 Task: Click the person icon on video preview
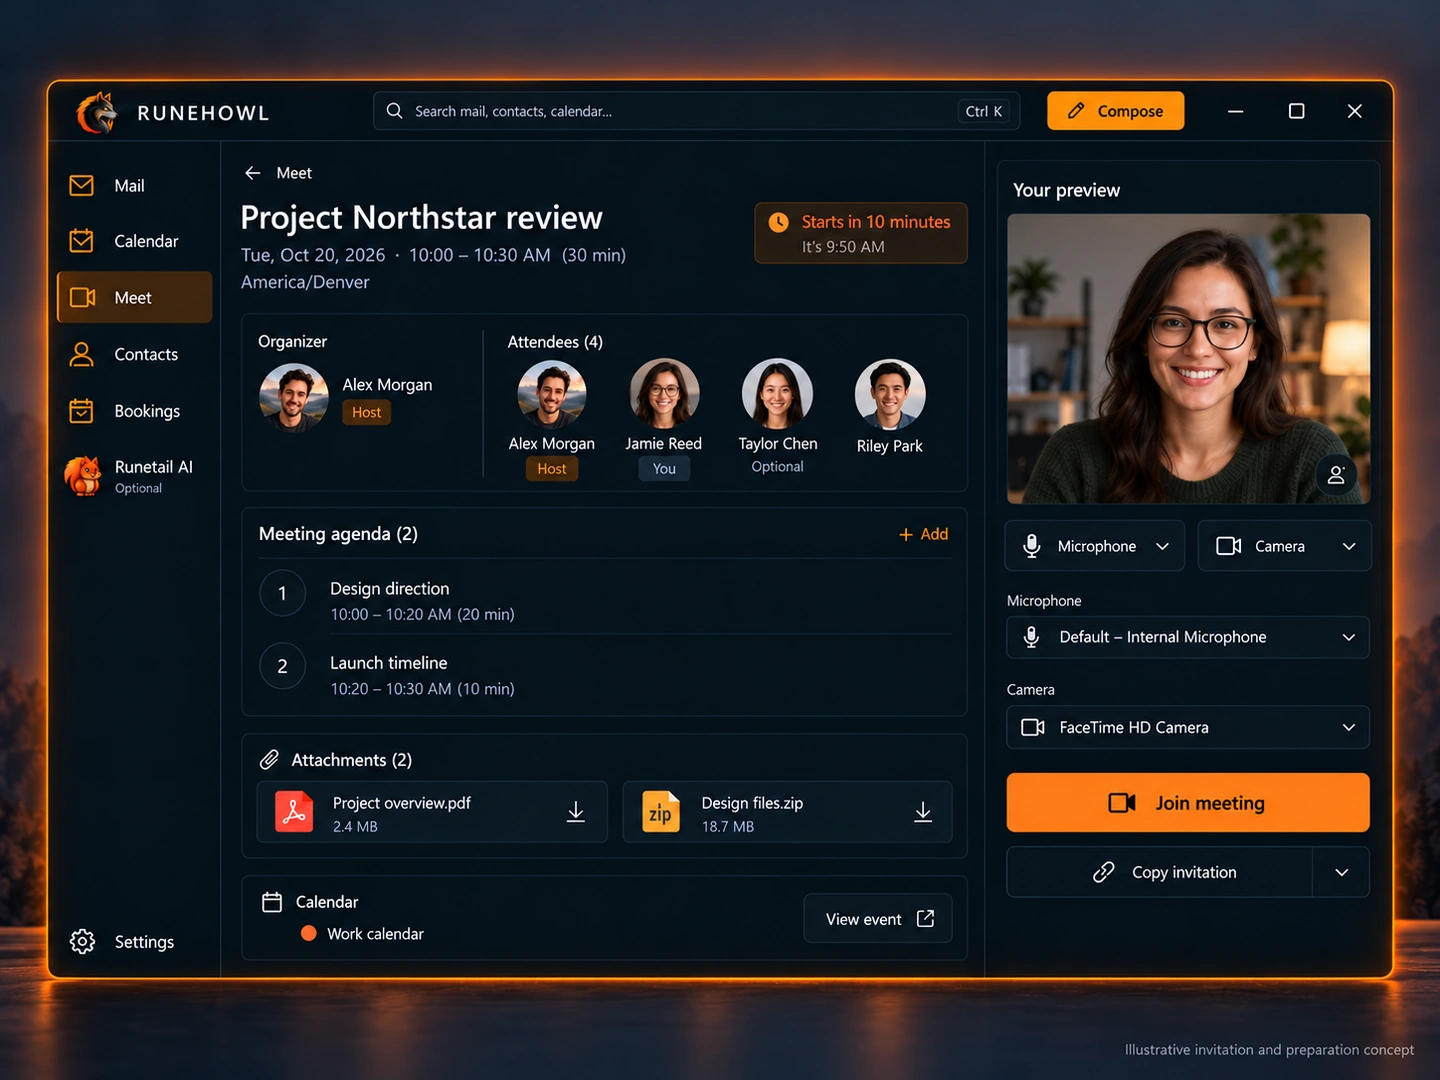pos(1336,475)
